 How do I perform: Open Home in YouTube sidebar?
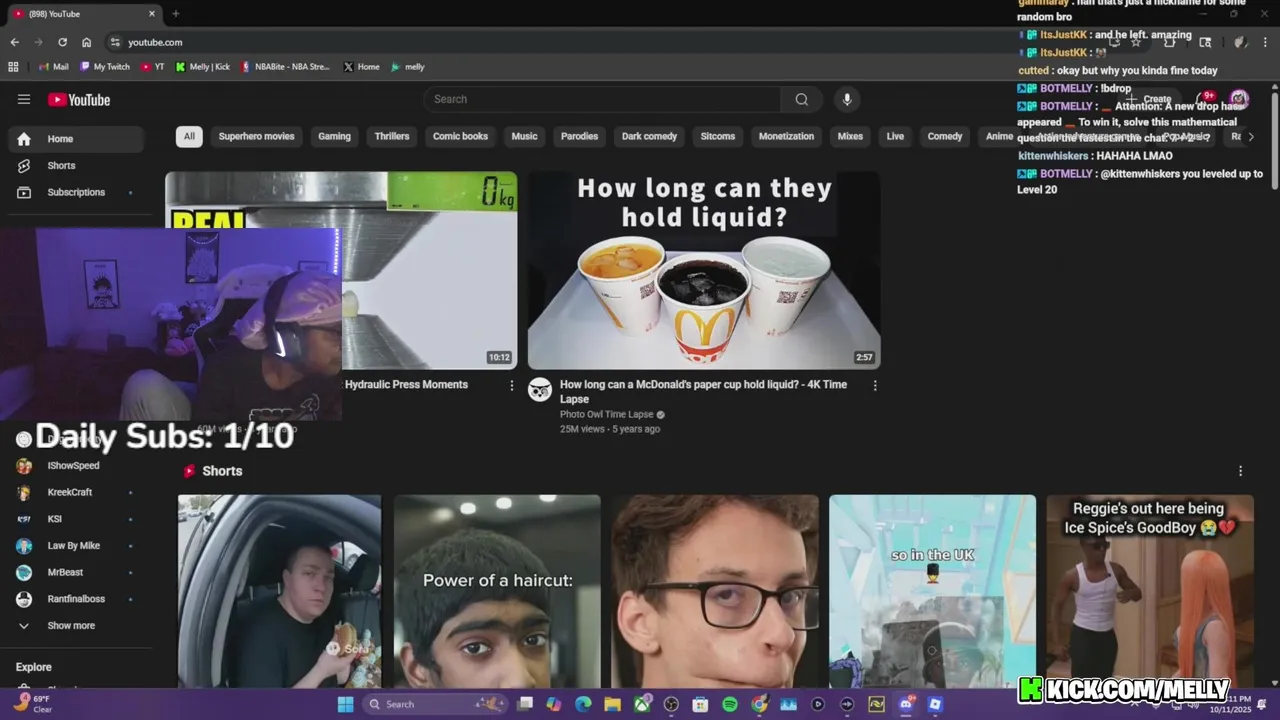click(78, 139)
